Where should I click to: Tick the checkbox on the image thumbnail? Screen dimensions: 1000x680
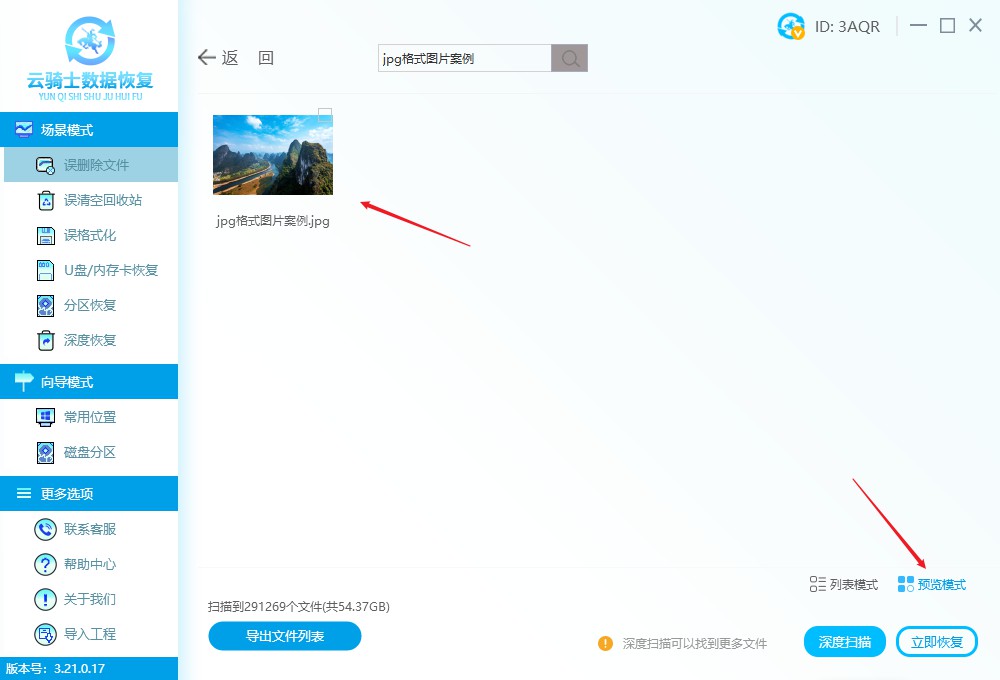[325, 115]
